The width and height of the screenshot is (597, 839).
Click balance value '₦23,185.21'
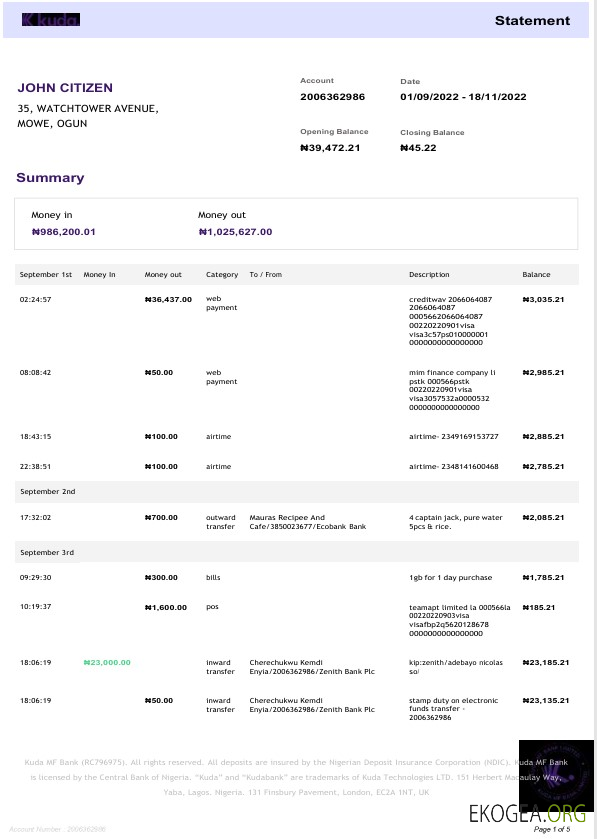pyautogui.click(x=546, y=662)
